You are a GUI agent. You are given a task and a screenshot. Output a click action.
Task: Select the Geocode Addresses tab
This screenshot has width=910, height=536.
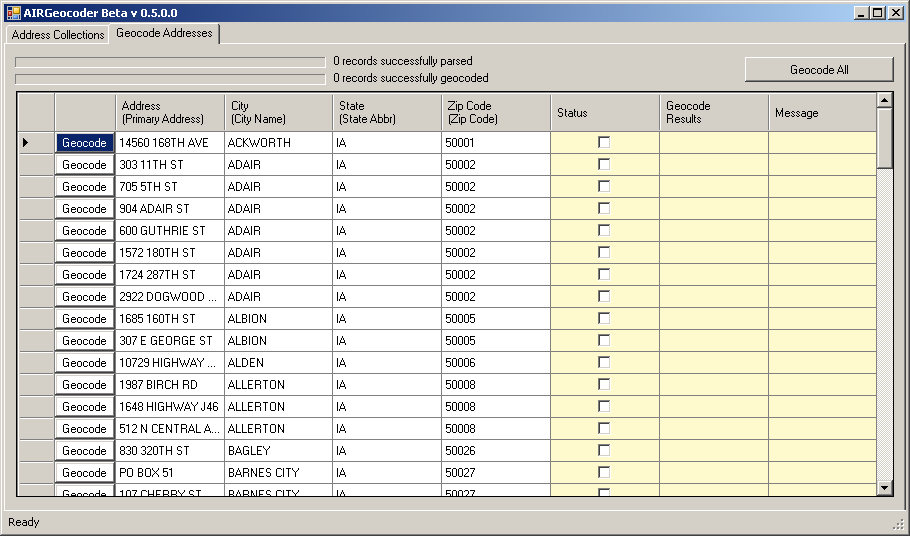pos(164,34)
